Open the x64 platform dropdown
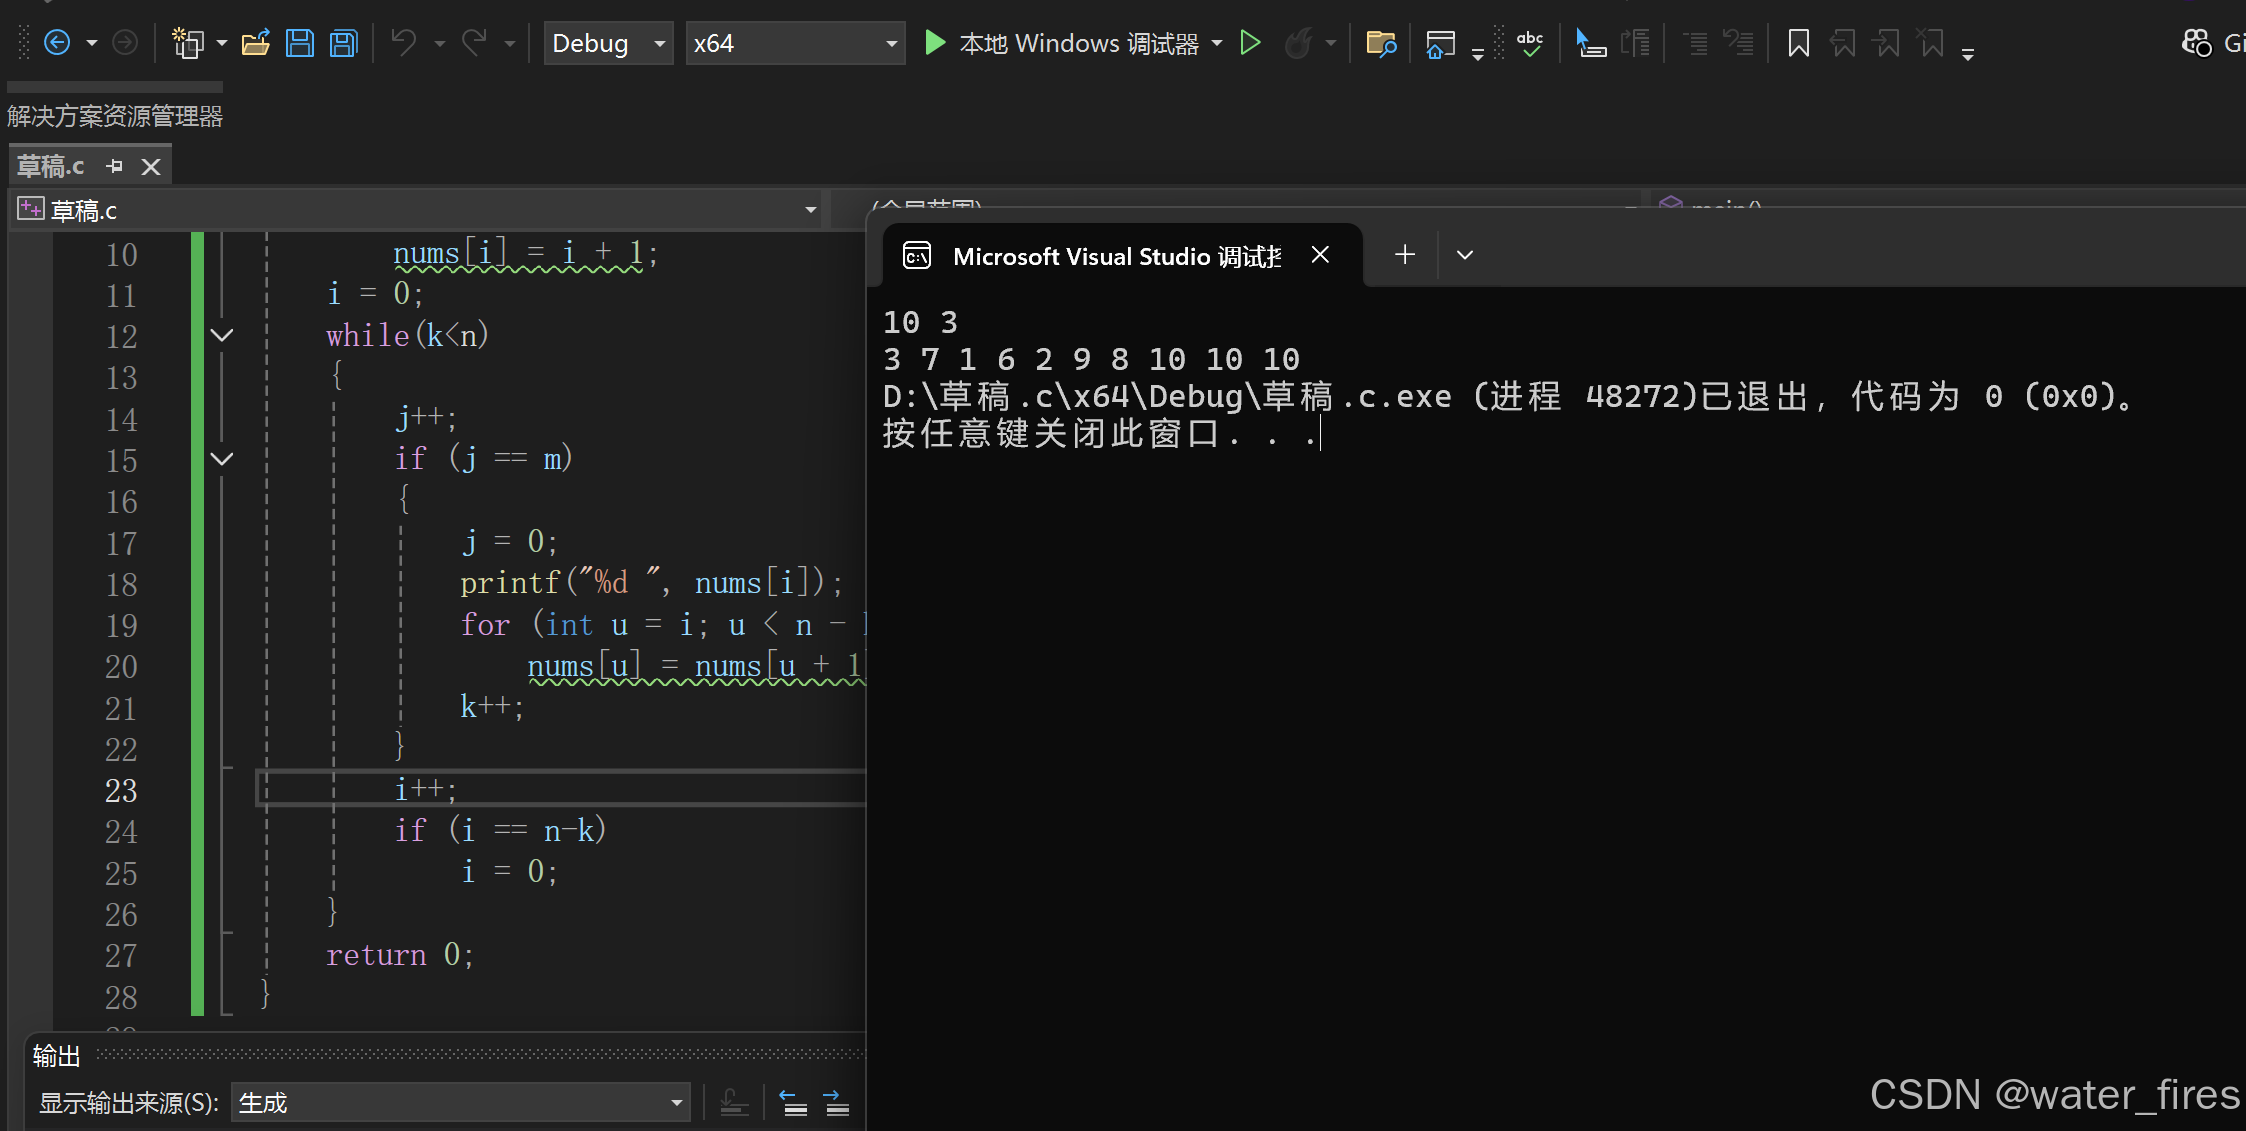This screenshot has height=1131, width=2246. click(795, 43)
